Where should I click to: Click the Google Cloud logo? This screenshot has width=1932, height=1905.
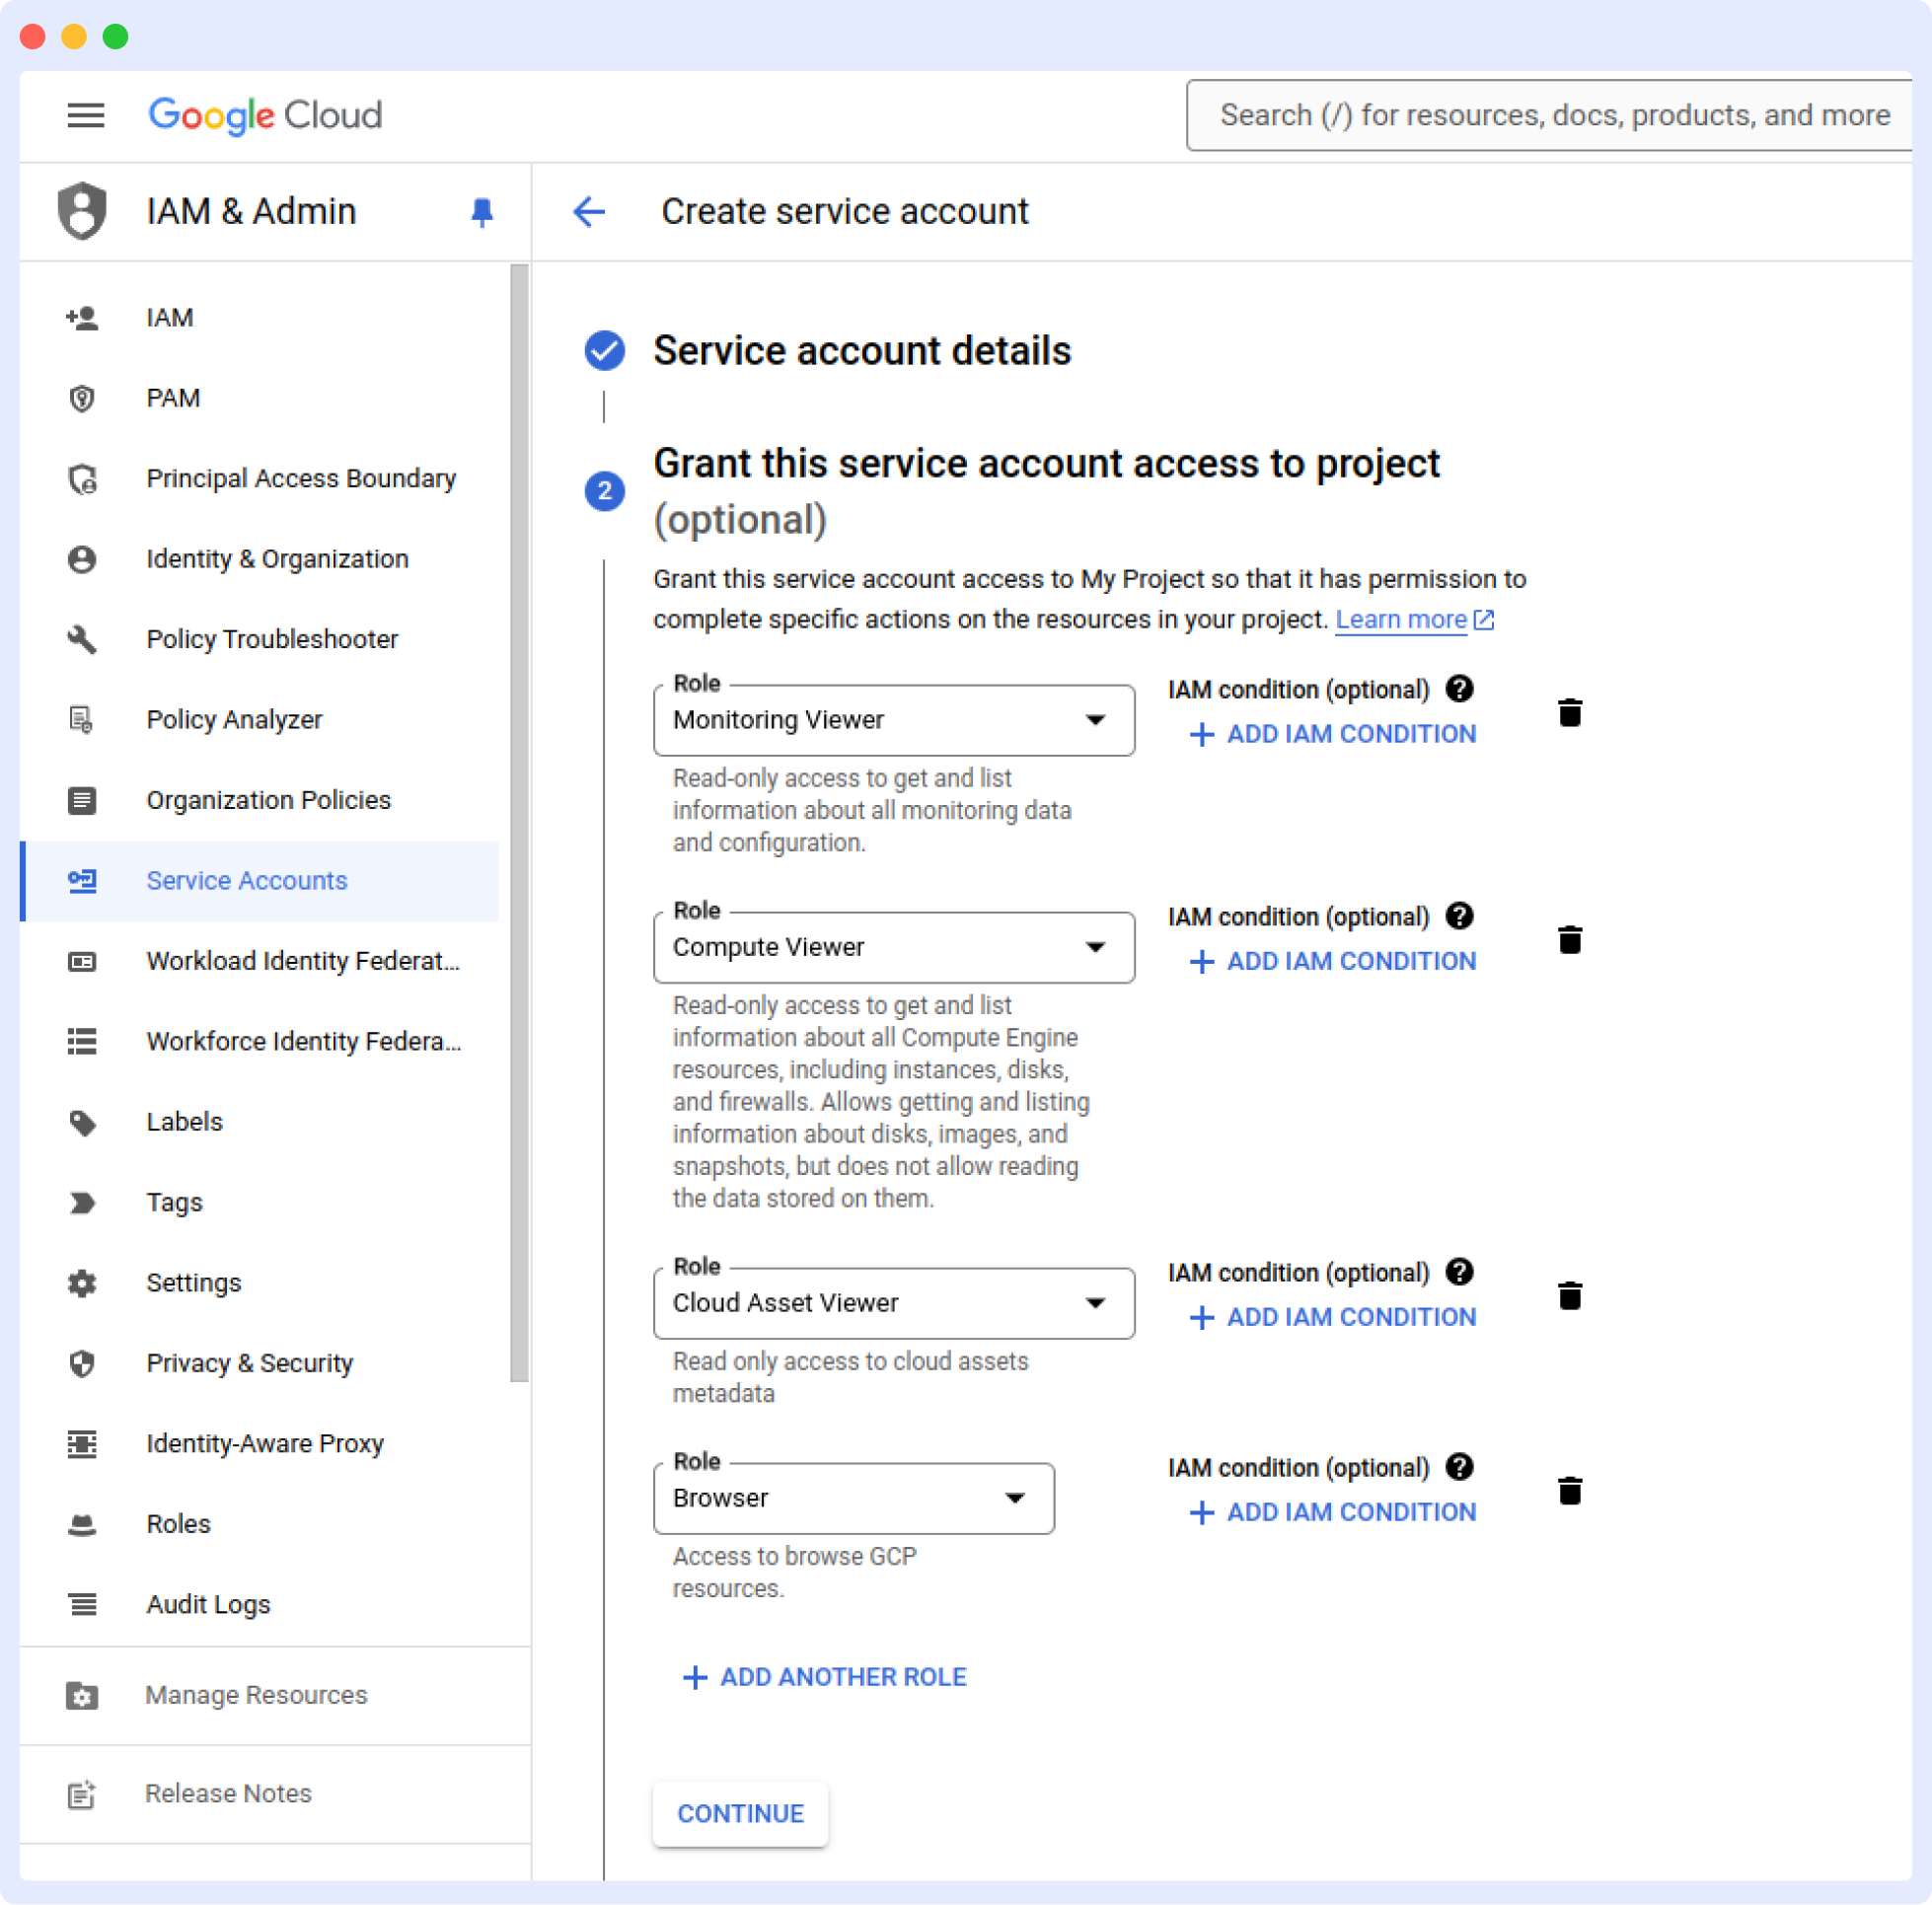point(265,115)
